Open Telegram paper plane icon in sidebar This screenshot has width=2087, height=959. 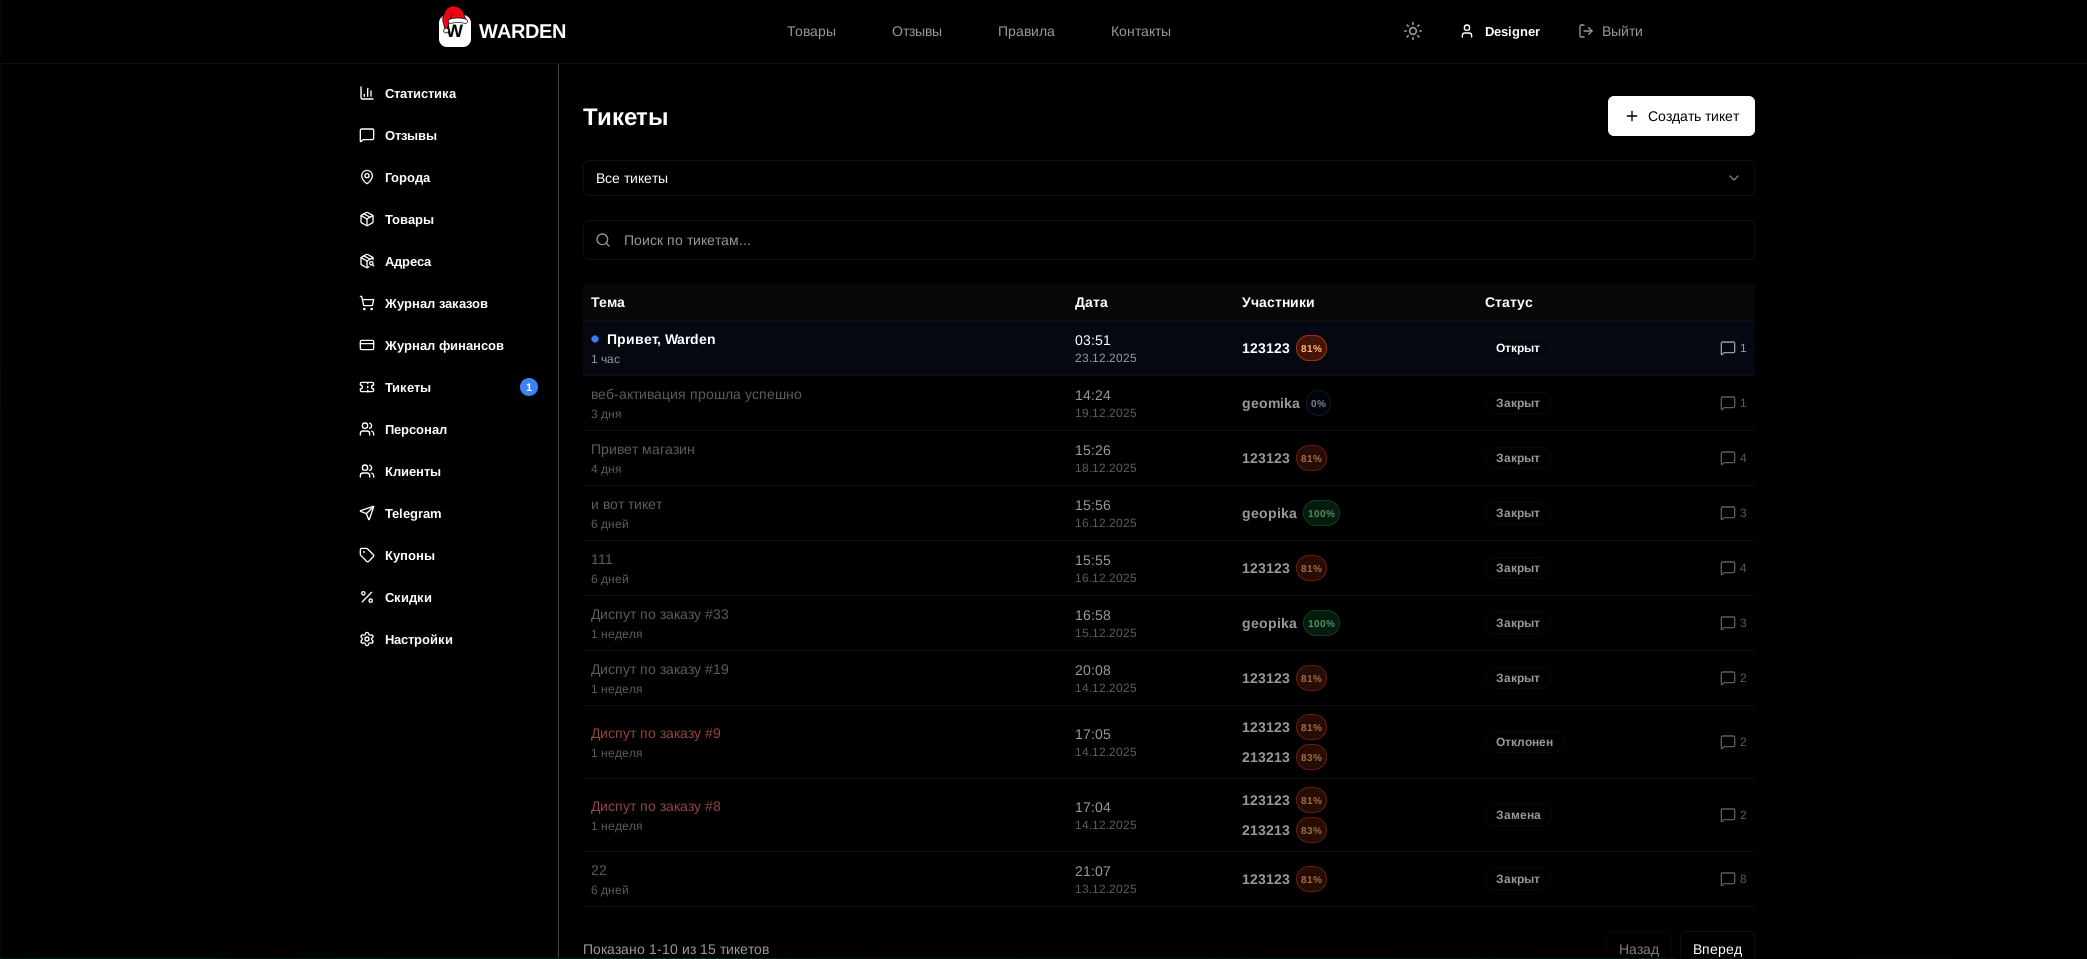(x=367, y=513)
